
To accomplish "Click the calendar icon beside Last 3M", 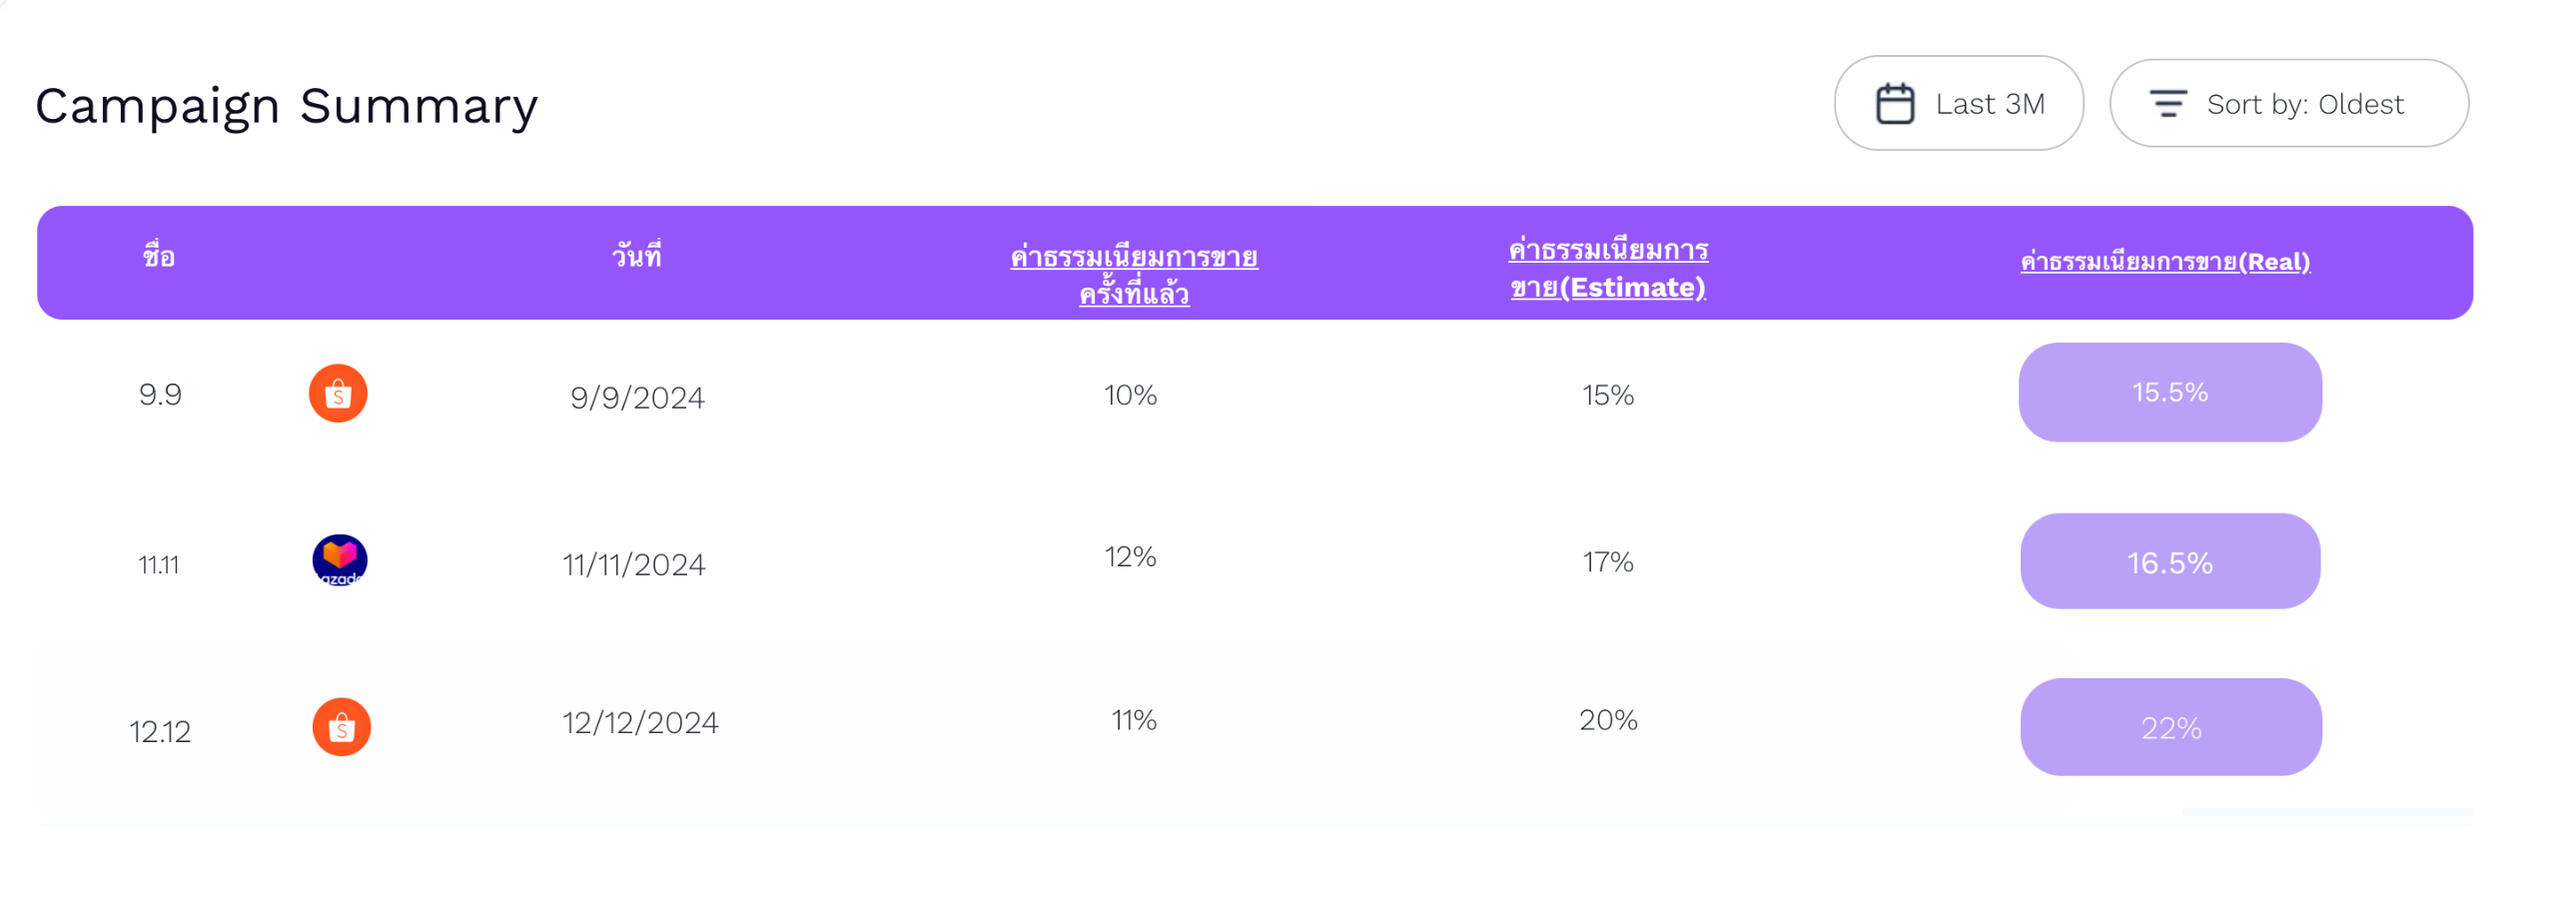I will (1893, 104).
